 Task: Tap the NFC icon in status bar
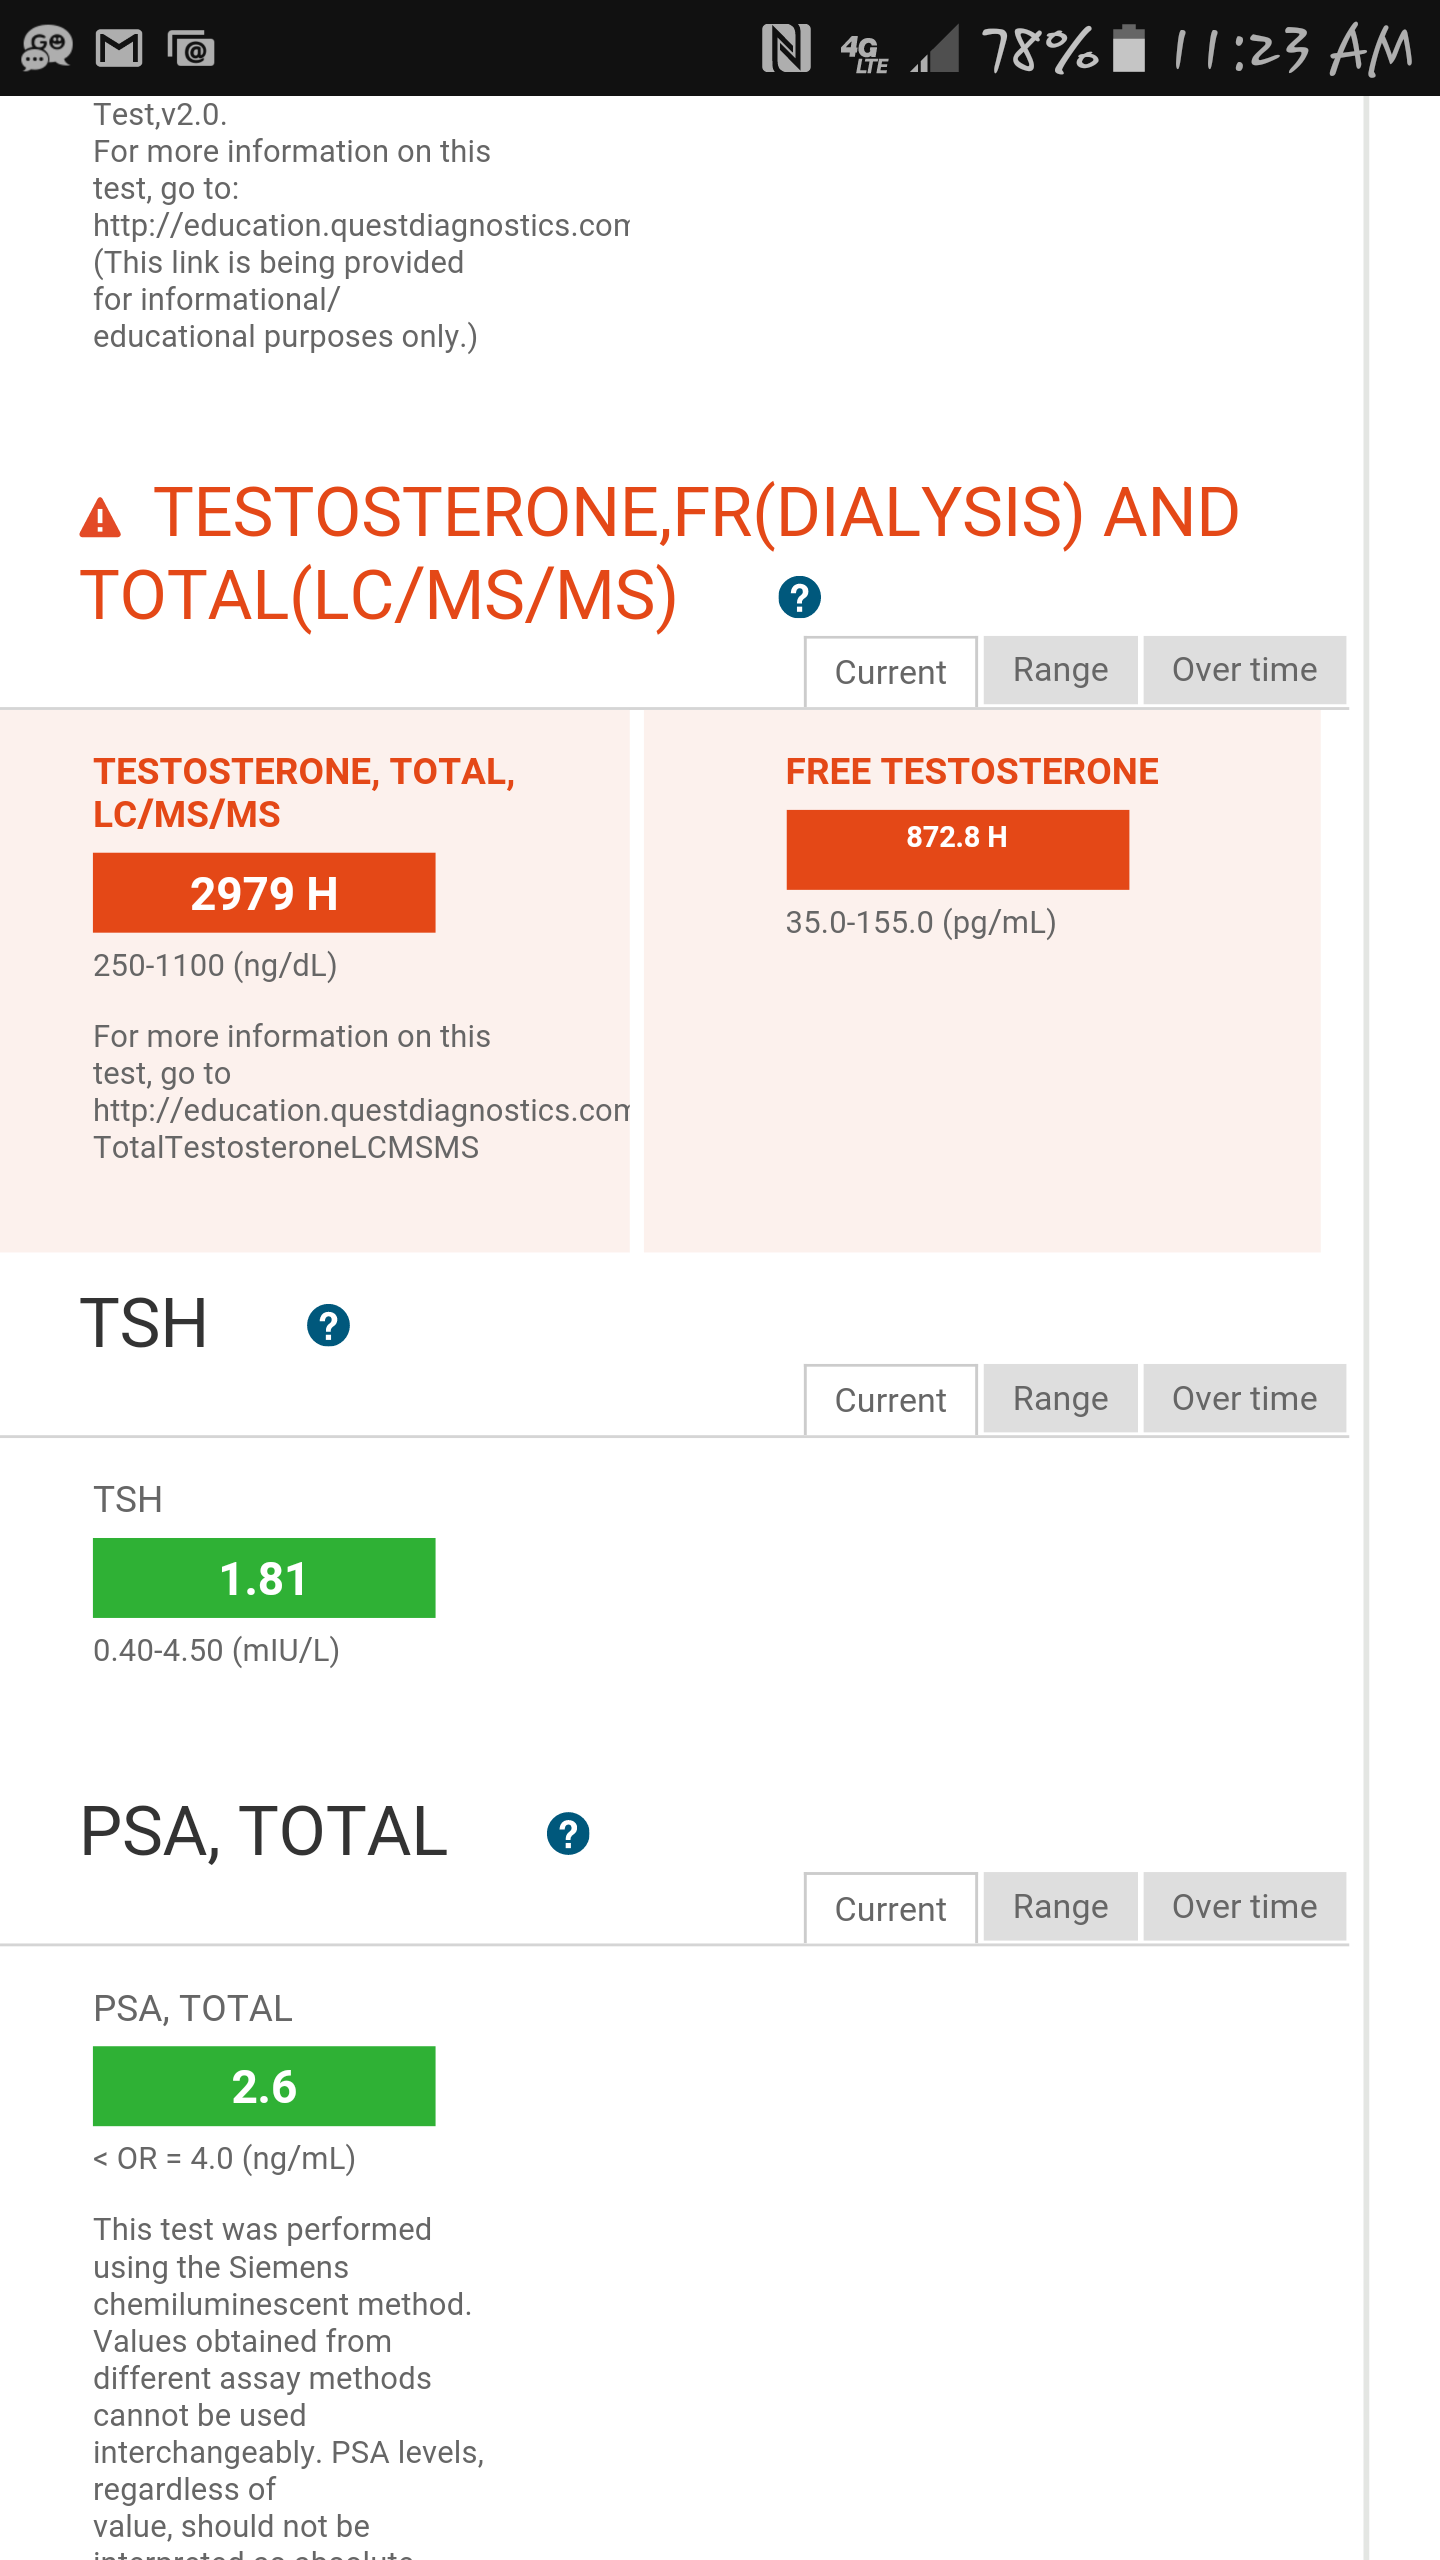[786, 48]
